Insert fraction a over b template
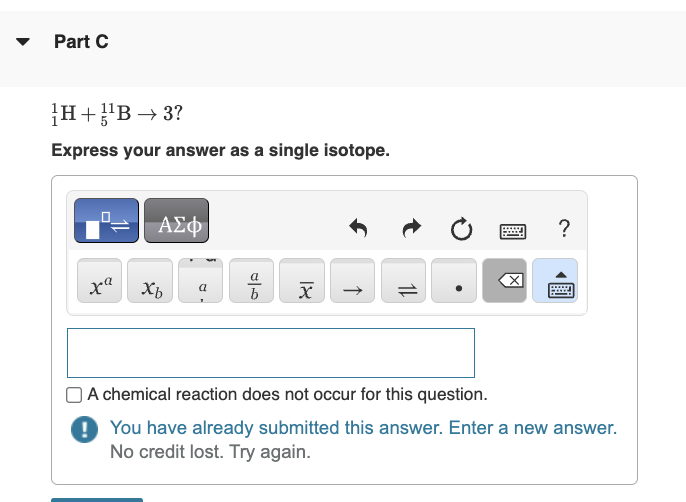Screen dimensions: 686x502 [252, 281]
